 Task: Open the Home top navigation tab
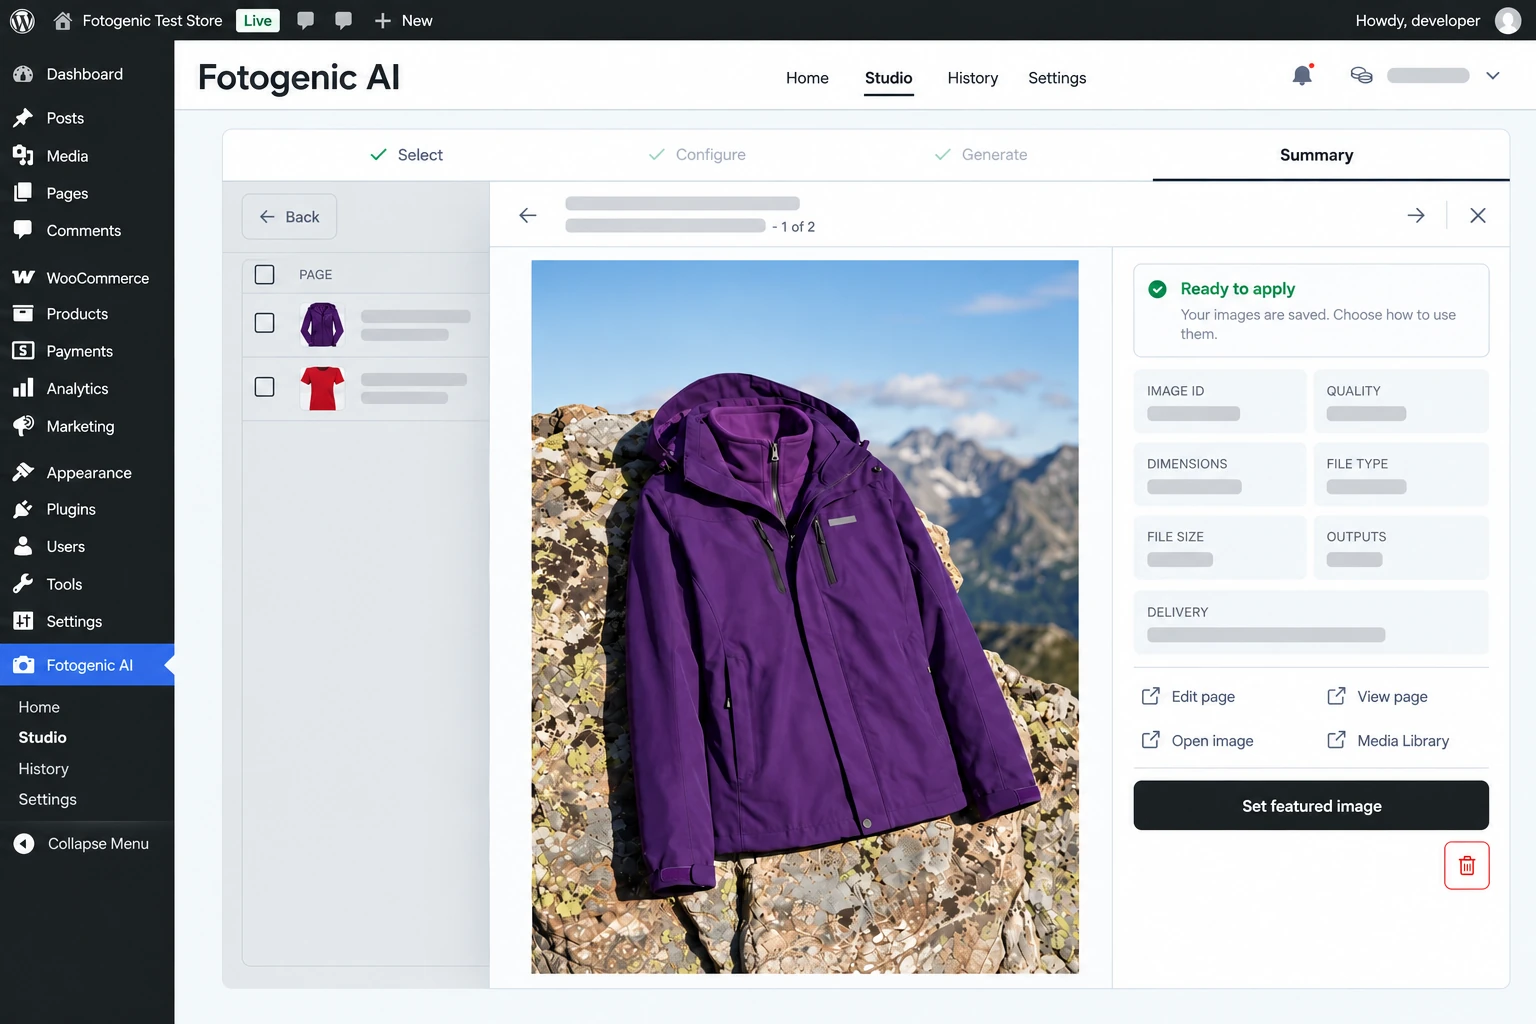[x=807, y=78]
